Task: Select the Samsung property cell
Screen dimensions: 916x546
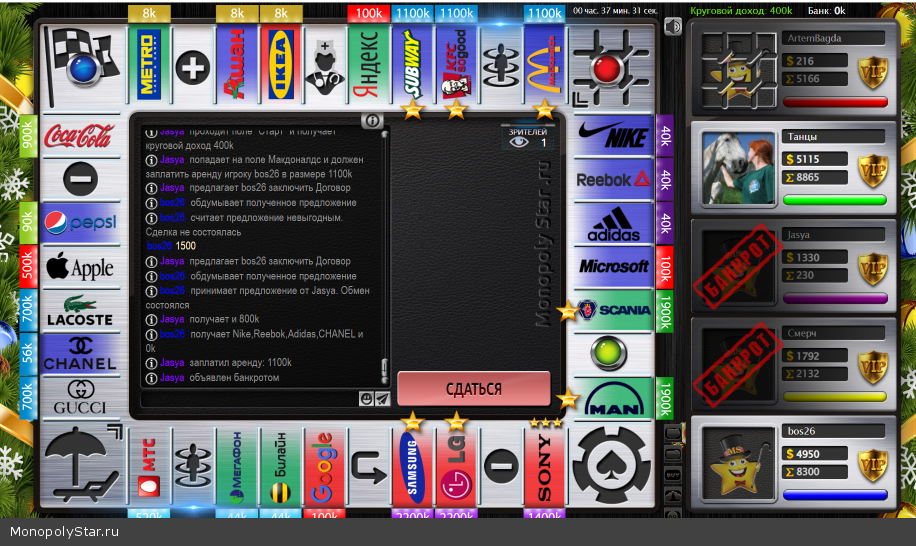Action: (412, 466)
